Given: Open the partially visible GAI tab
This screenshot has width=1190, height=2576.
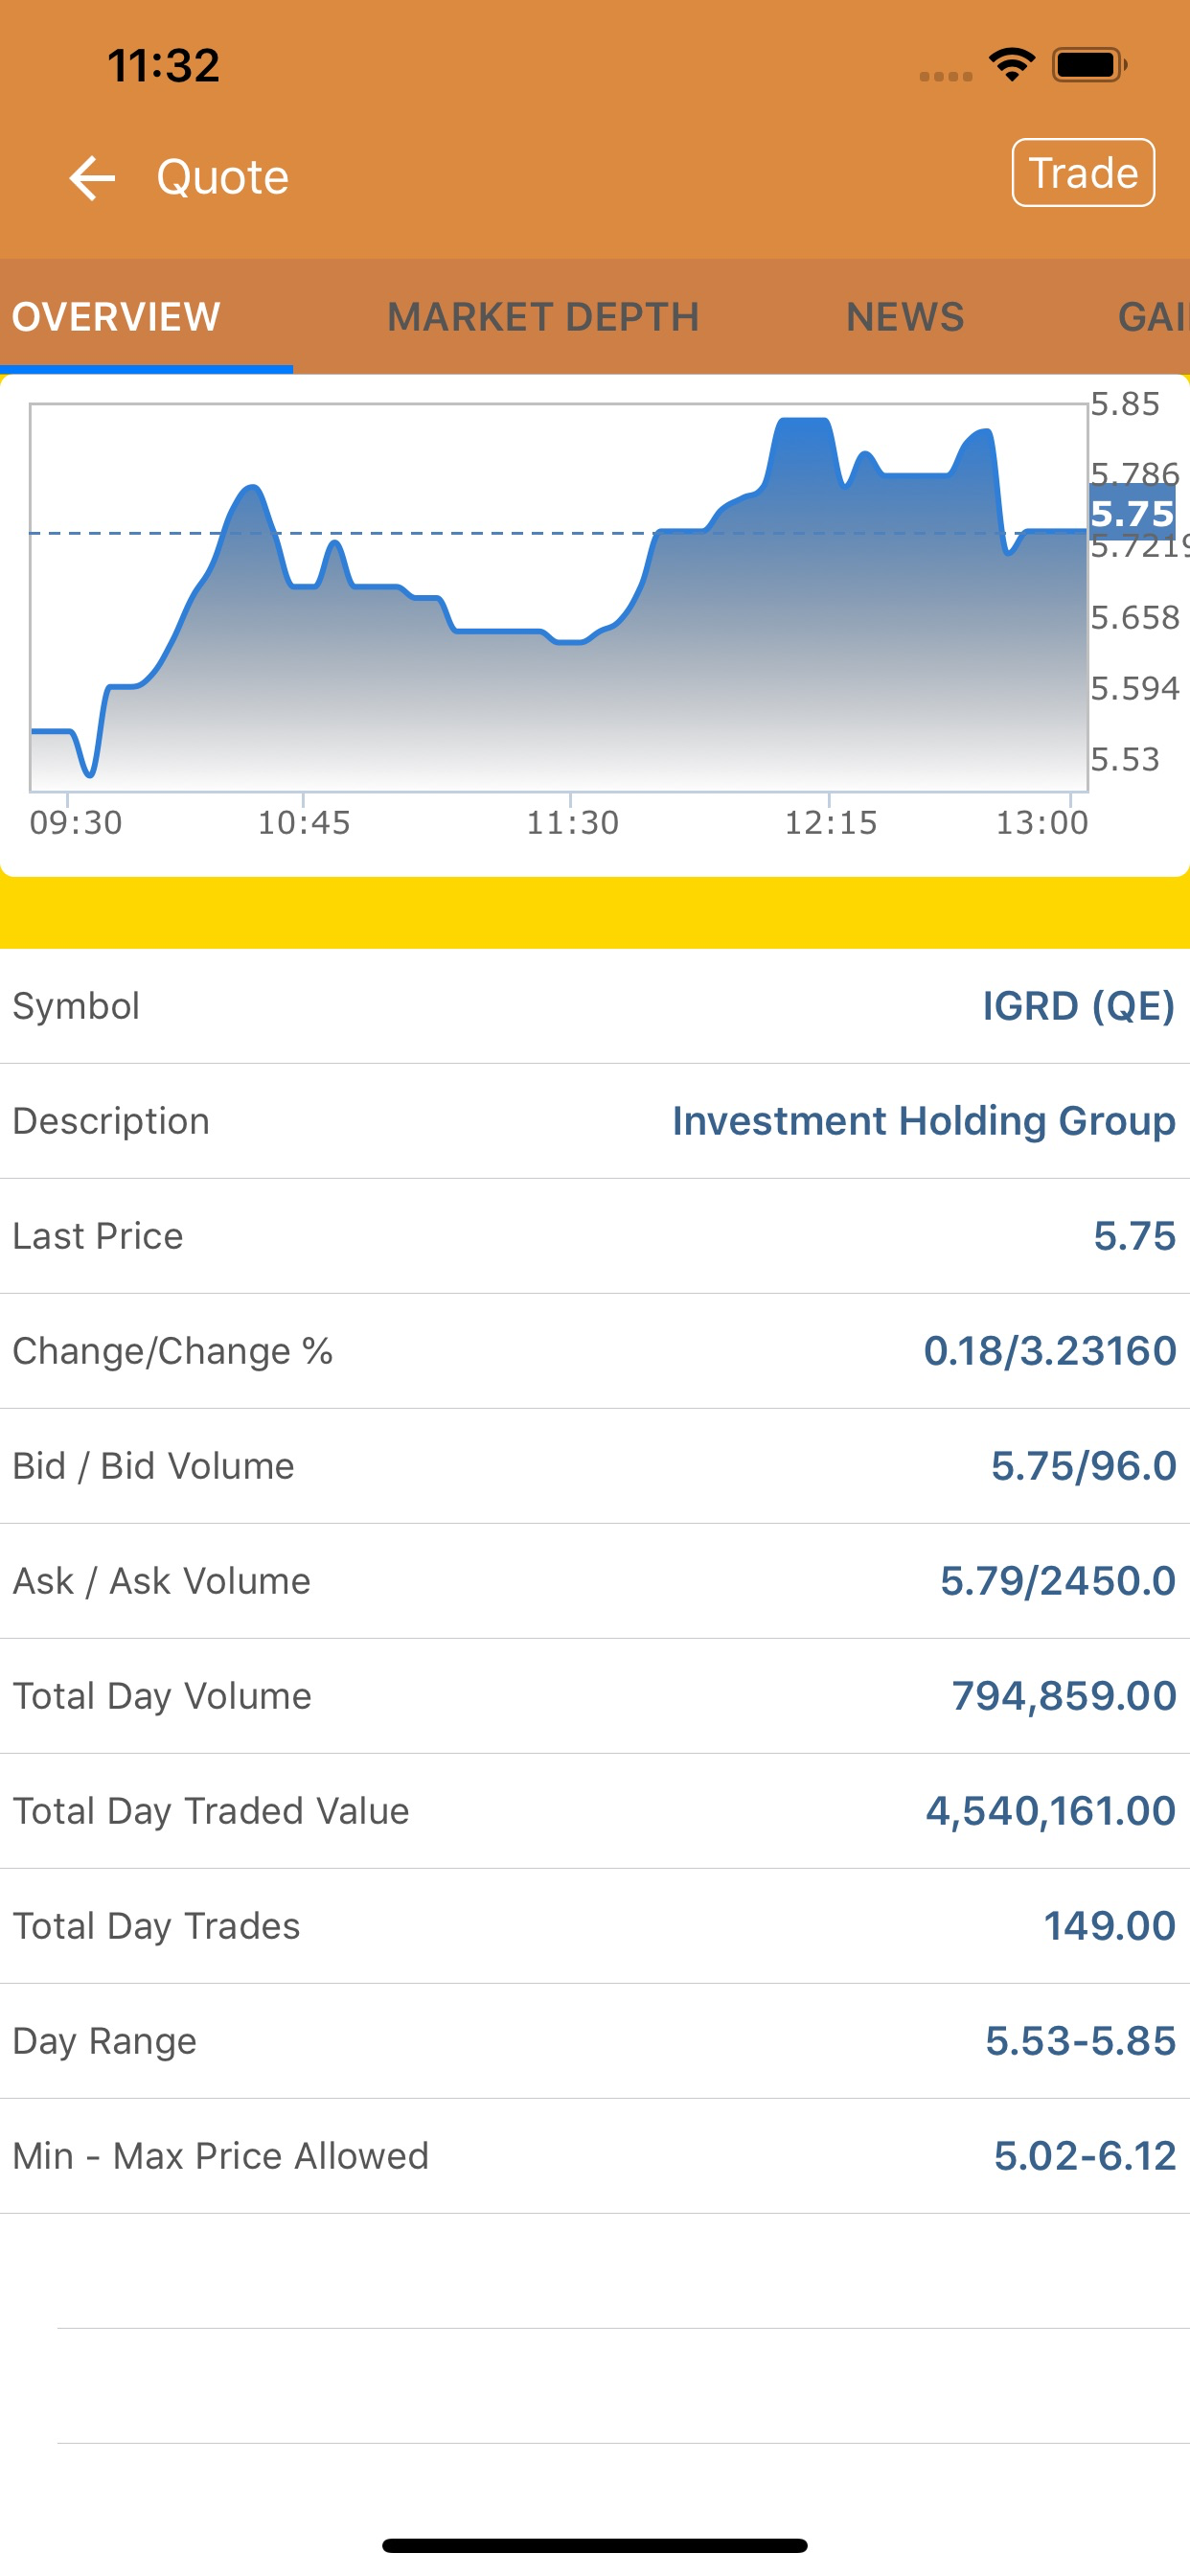Looking at the screenshot, I should [1153, 317].
